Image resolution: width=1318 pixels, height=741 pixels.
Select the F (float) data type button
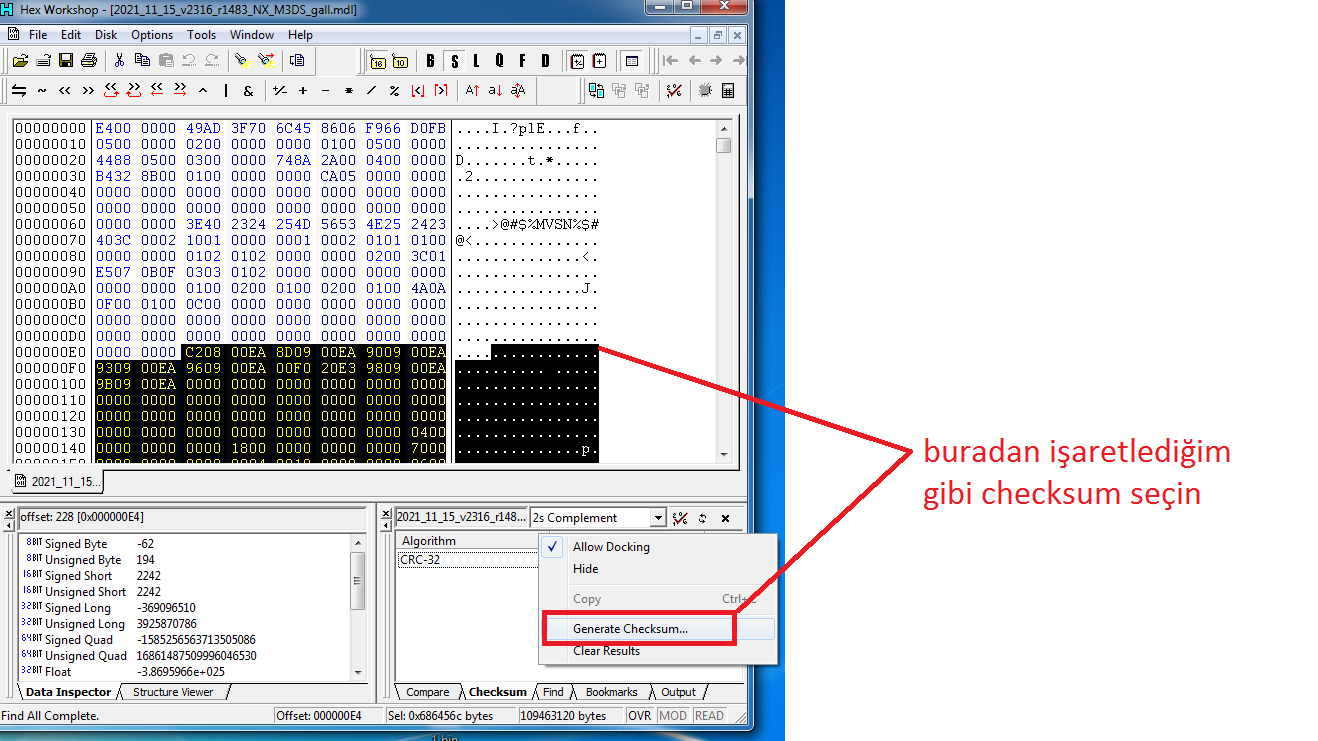pyautogui.click(x=522, y=61)
